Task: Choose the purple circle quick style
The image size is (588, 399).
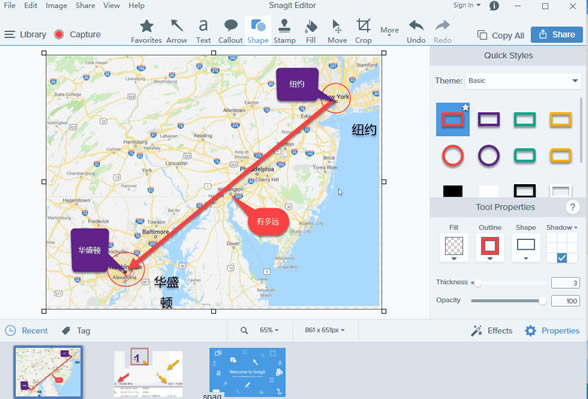Action: (489, 155)
